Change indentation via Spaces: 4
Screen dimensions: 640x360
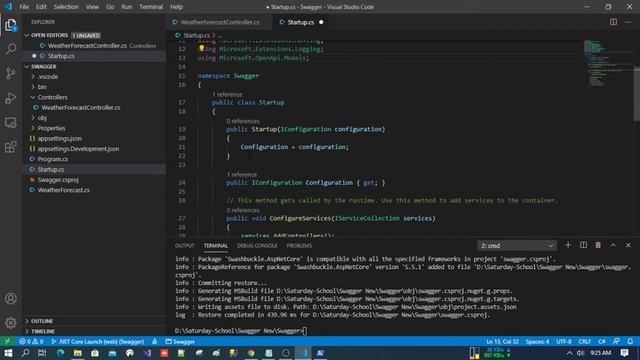pyautogui.click(x=537, y=342)
